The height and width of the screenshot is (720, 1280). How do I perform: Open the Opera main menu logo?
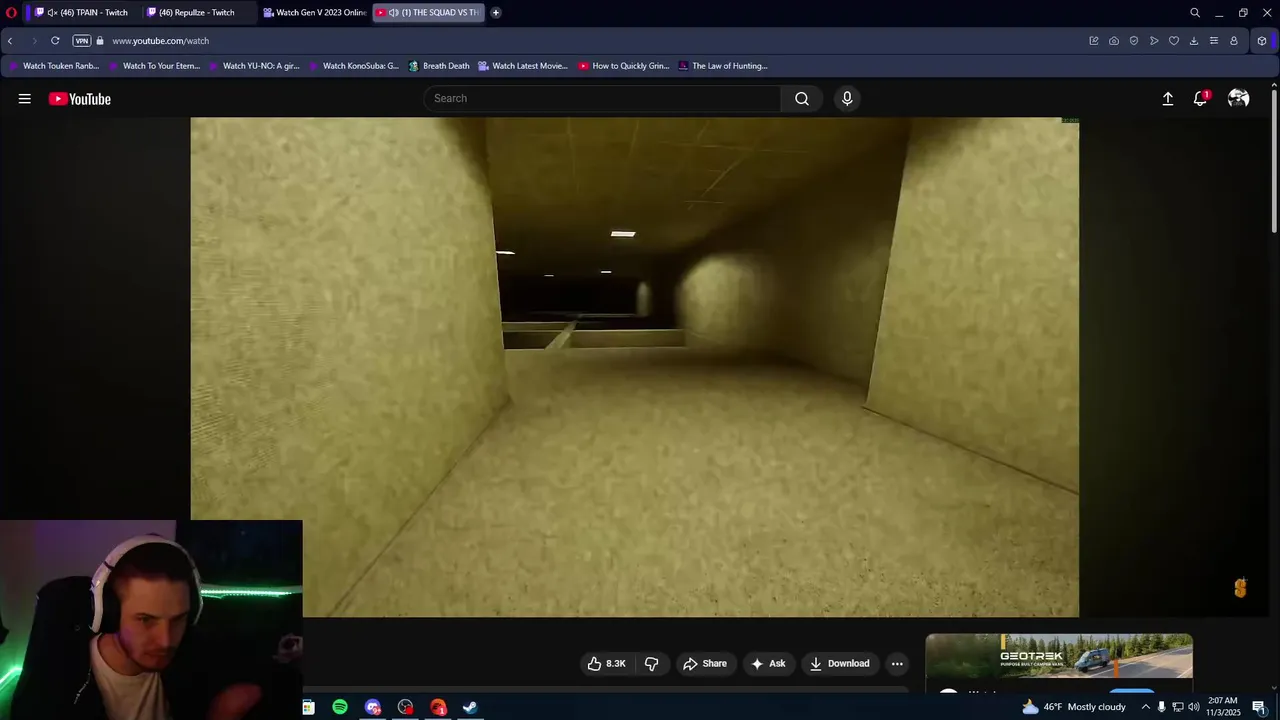[x=11, y=13]
